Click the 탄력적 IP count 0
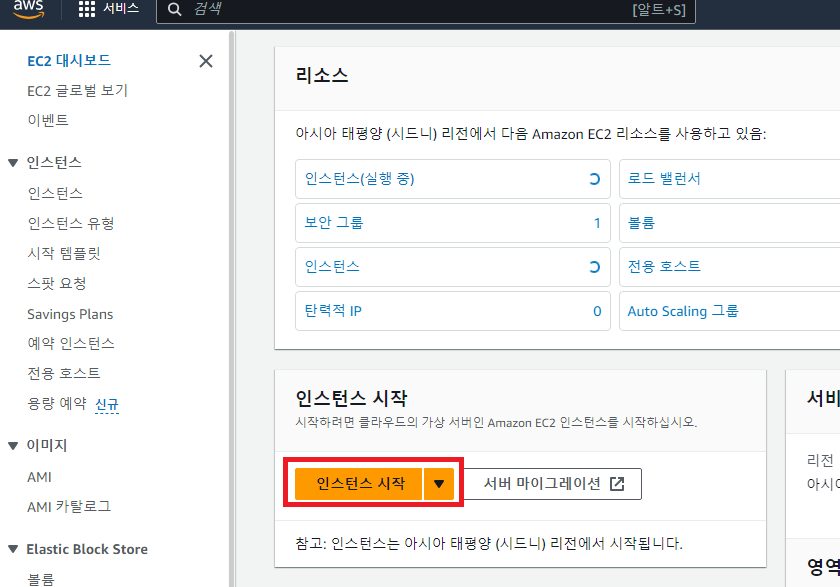 (597, 311)
